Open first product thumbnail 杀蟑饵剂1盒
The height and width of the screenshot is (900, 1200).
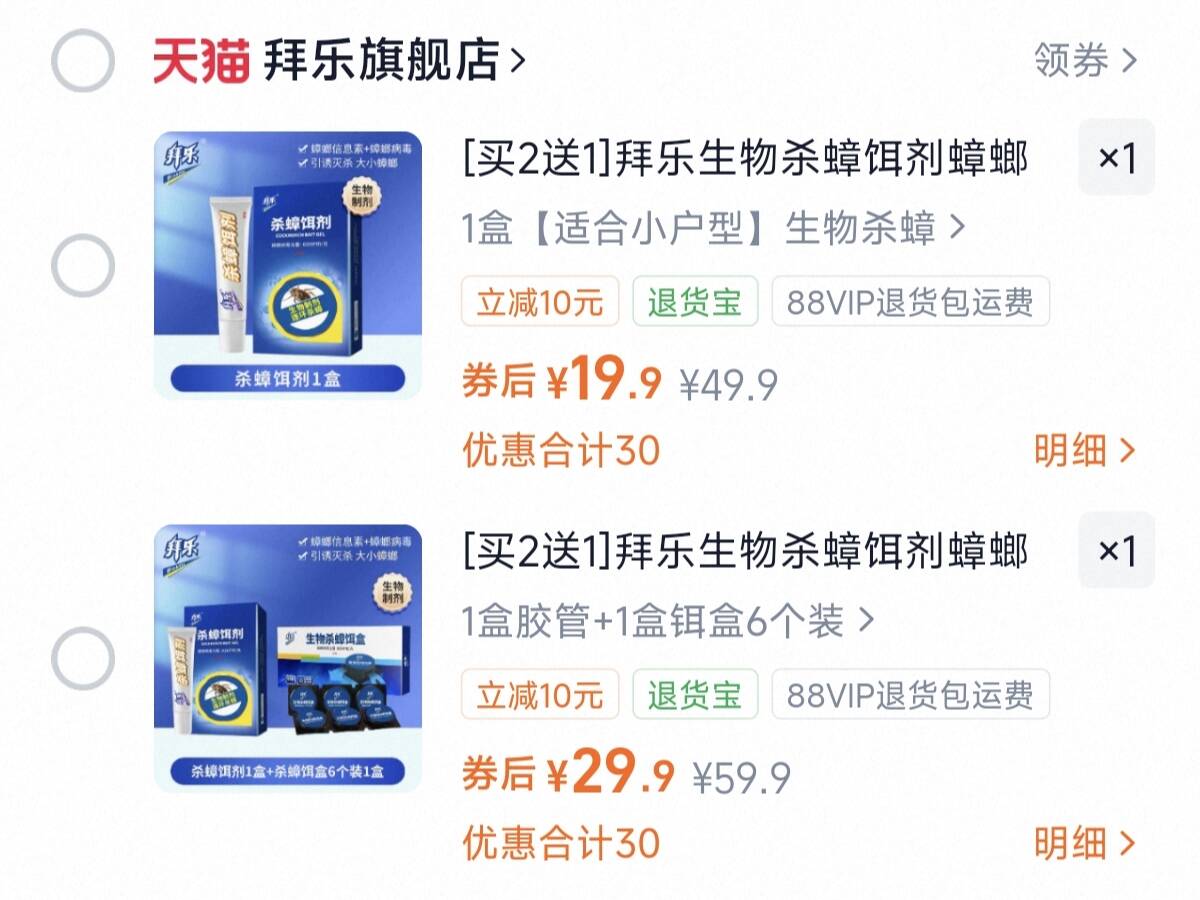[288, 265]
